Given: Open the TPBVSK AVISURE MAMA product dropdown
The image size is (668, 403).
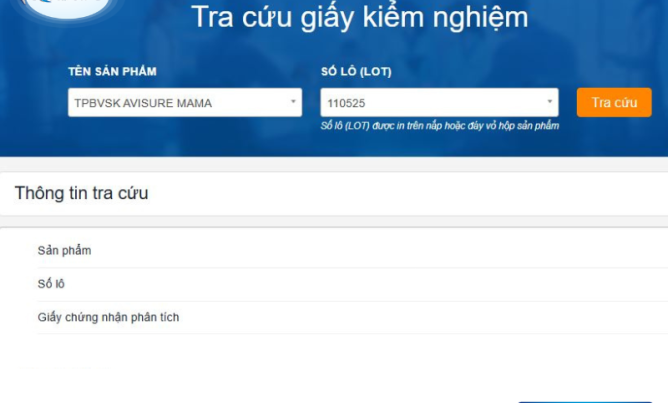Looking at the screenshot, I should coord(185,102).
